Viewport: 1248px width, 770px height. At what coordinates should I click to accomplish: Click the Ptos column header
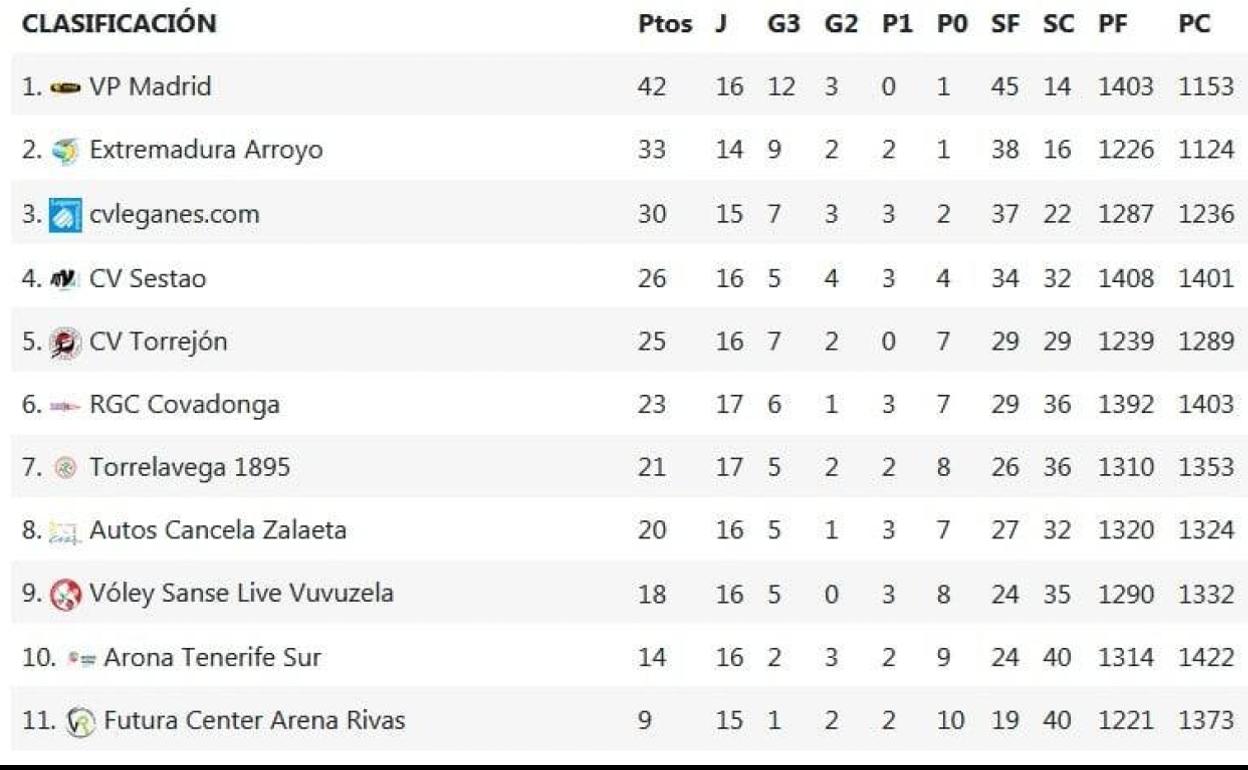(664, 25)
